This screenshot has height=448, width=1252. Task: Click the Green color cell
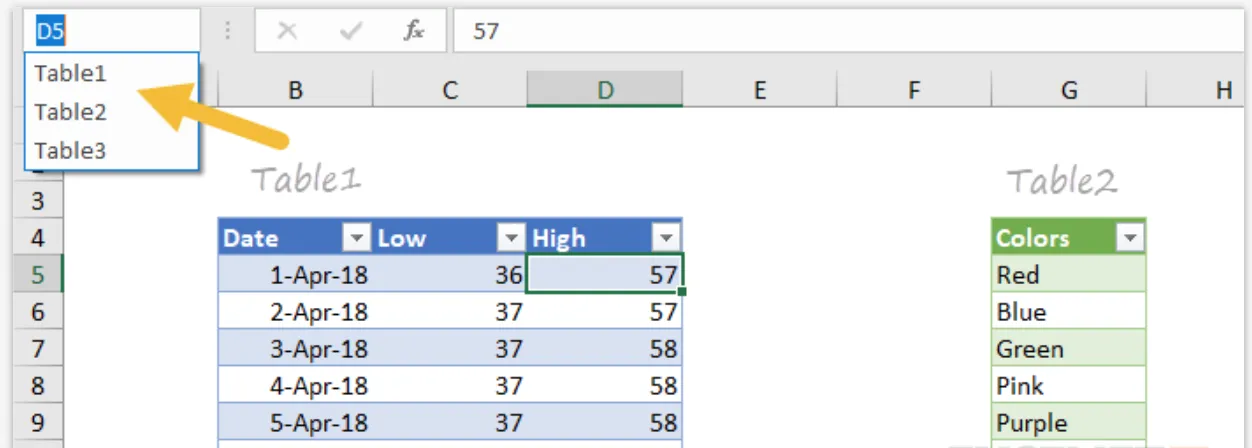click(1069, 349)
